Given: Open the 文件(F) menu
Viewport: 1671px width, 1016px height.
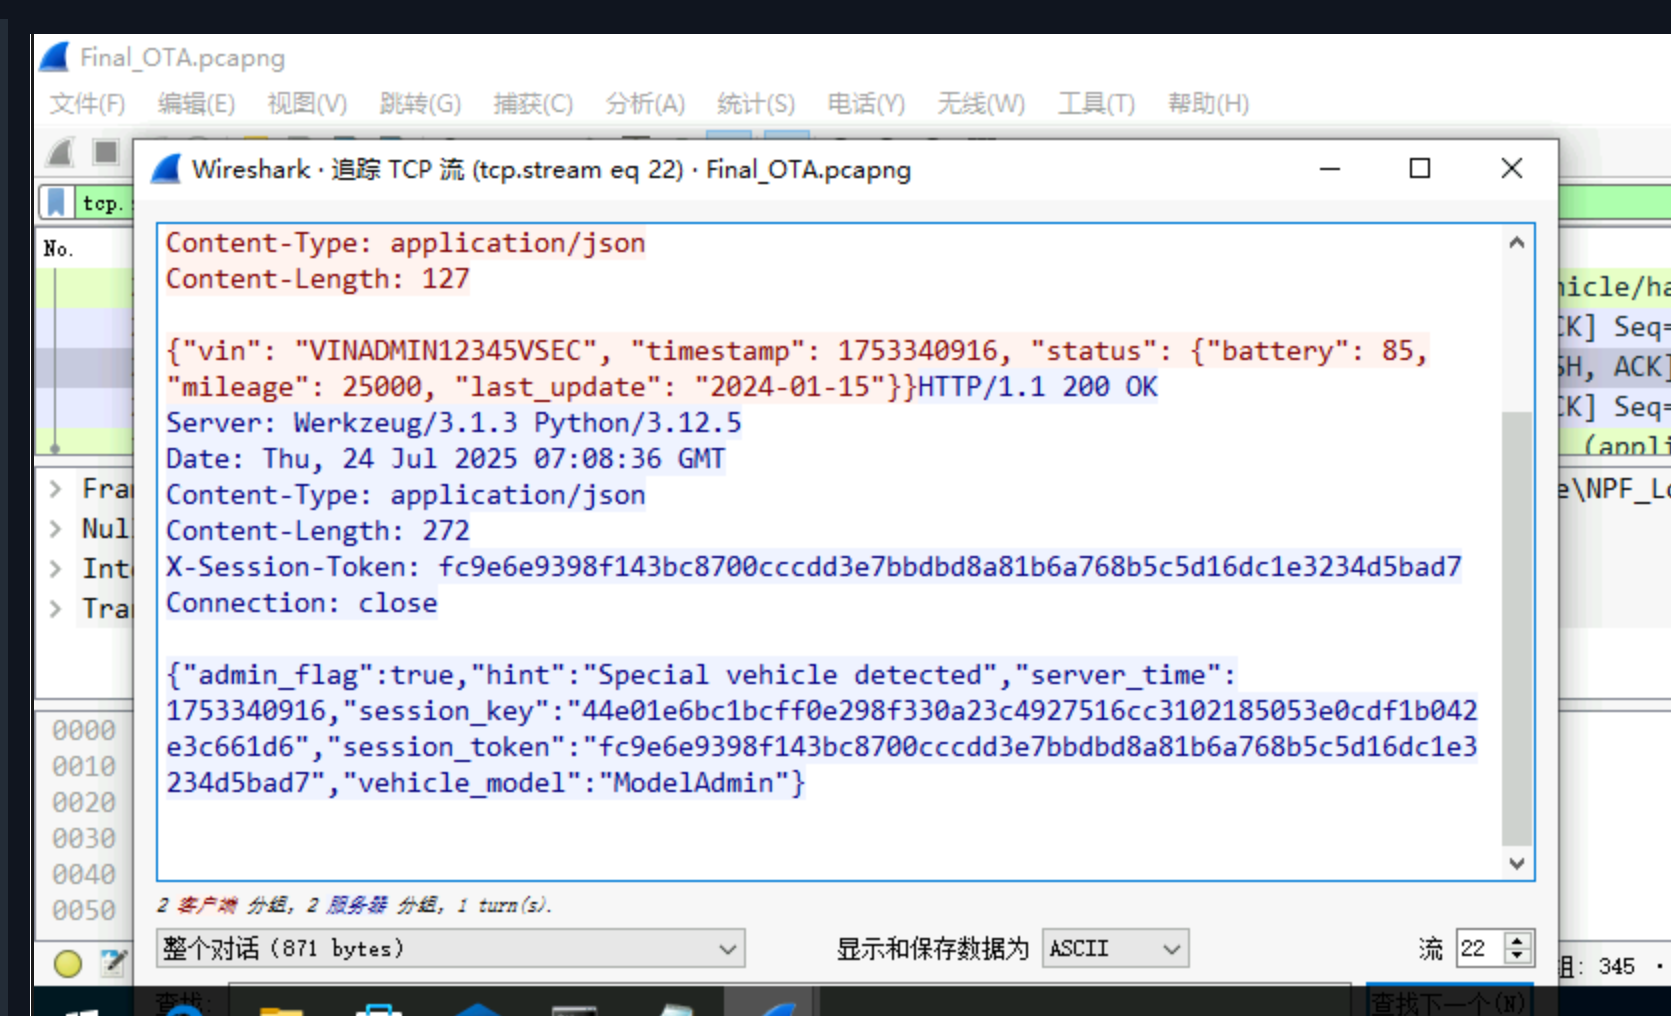Looking at the screenshot, I should coord(87,104).
